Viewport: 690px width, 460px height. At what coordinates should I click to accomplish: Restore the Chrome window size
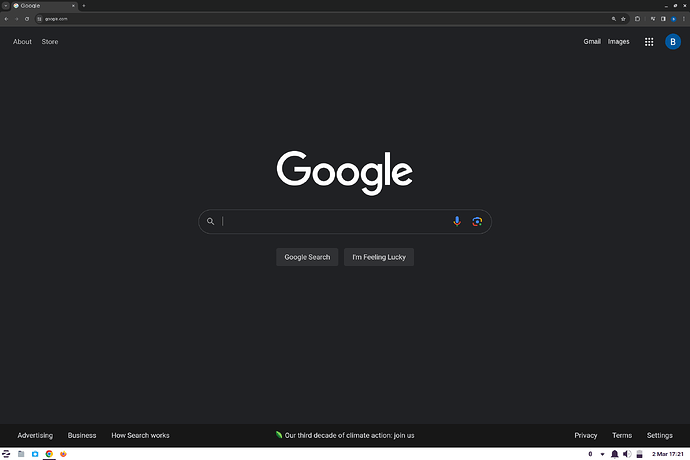[x=675, y=6]
